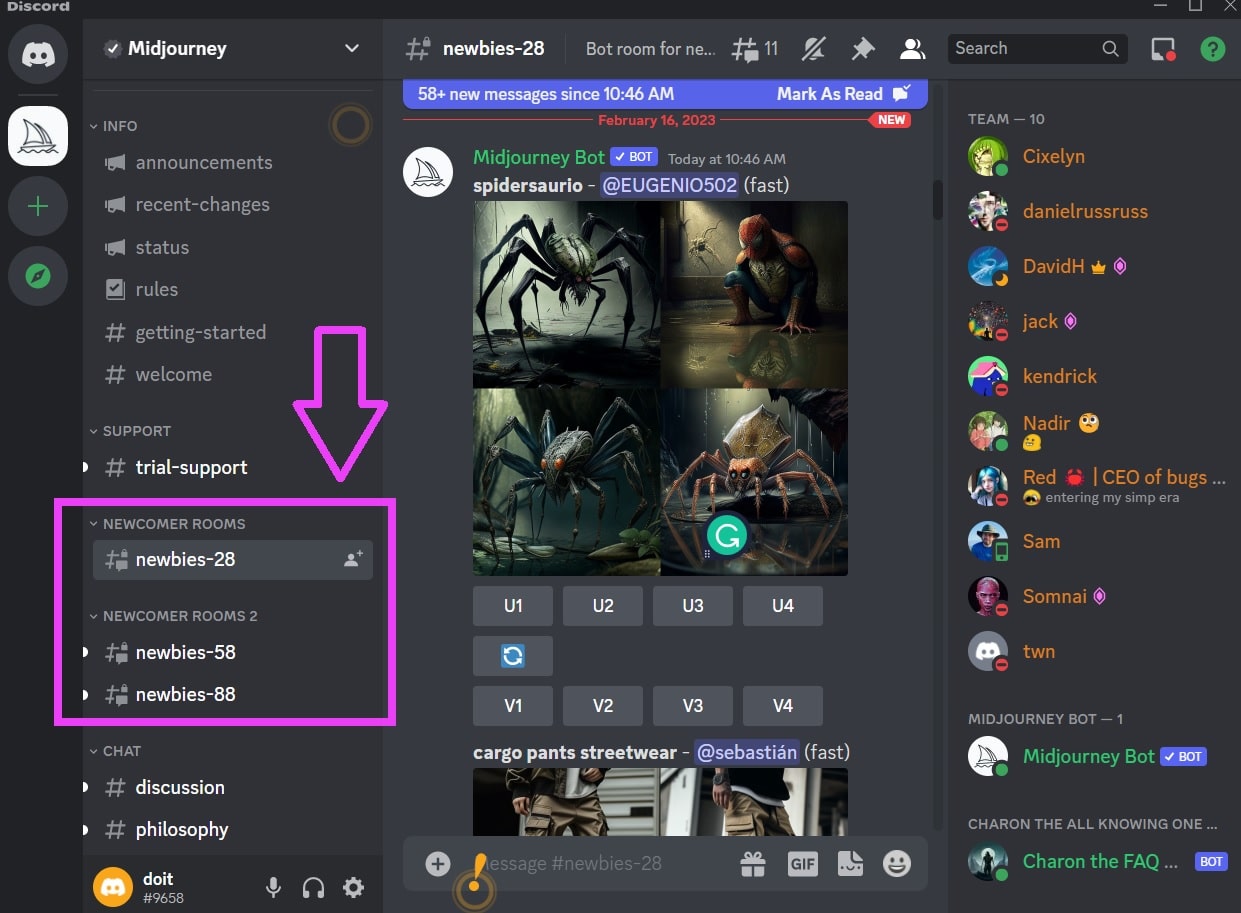
Task: Open the welcome channel
Action: 233,375
